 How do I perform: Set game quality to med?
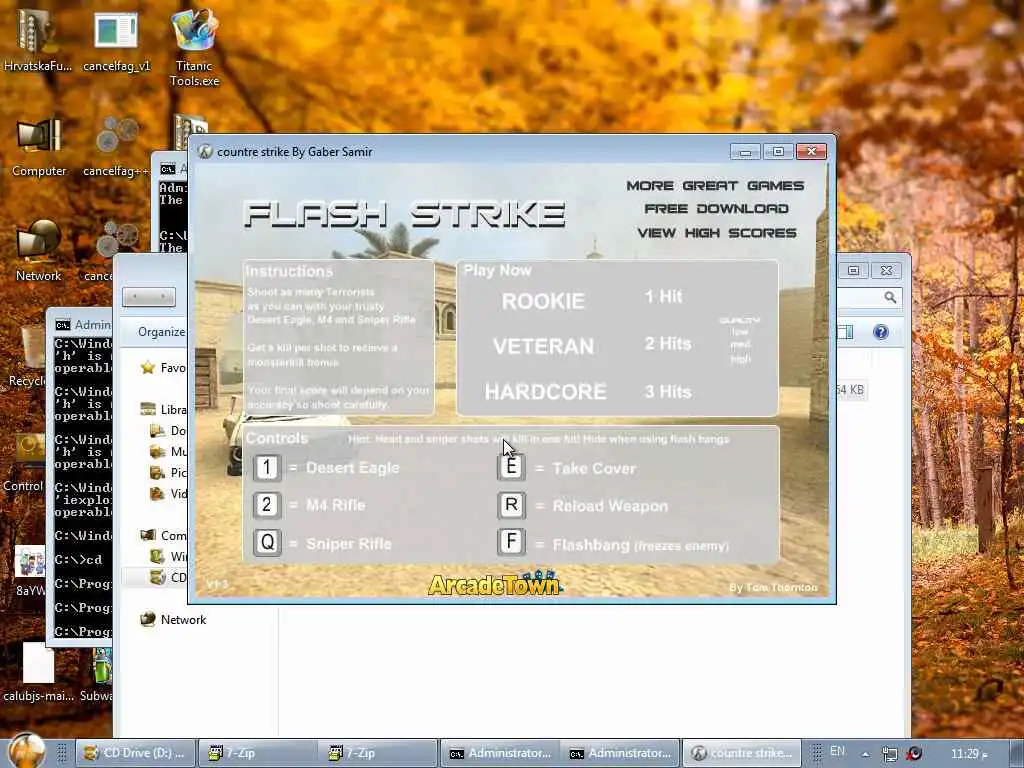740,345
